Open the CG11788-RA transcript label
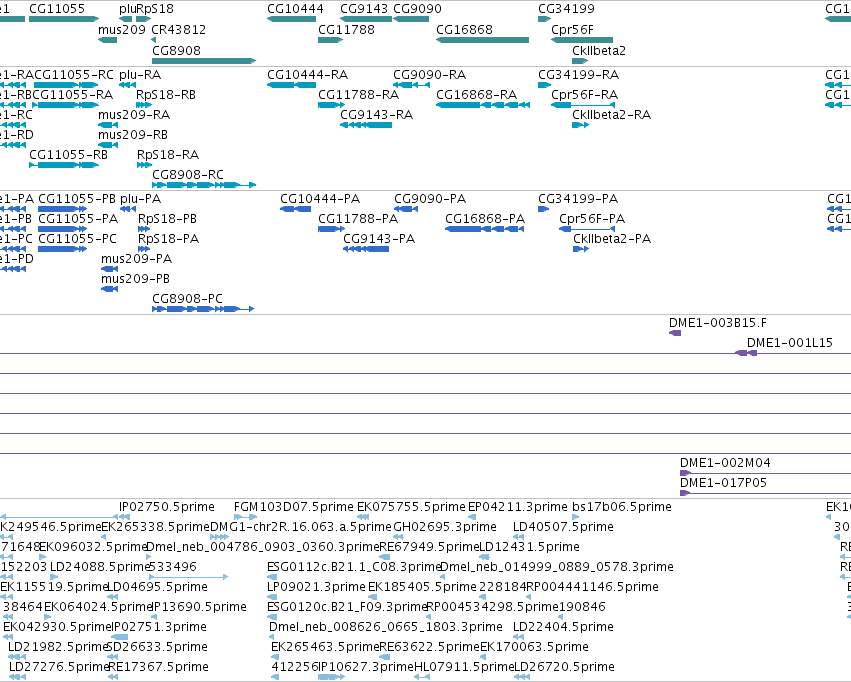 coord(358,94)
